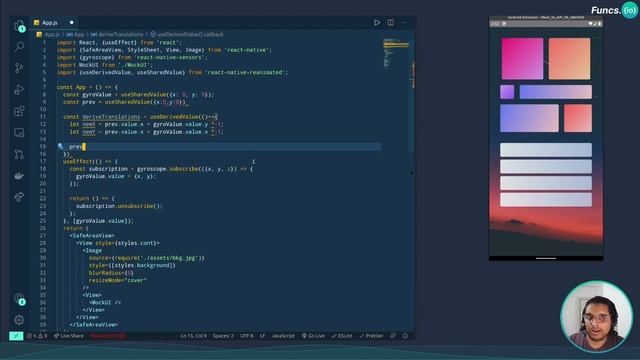
Task: Click 'subscription.unsubscribe();' on line 23
Action: [119, 206]
